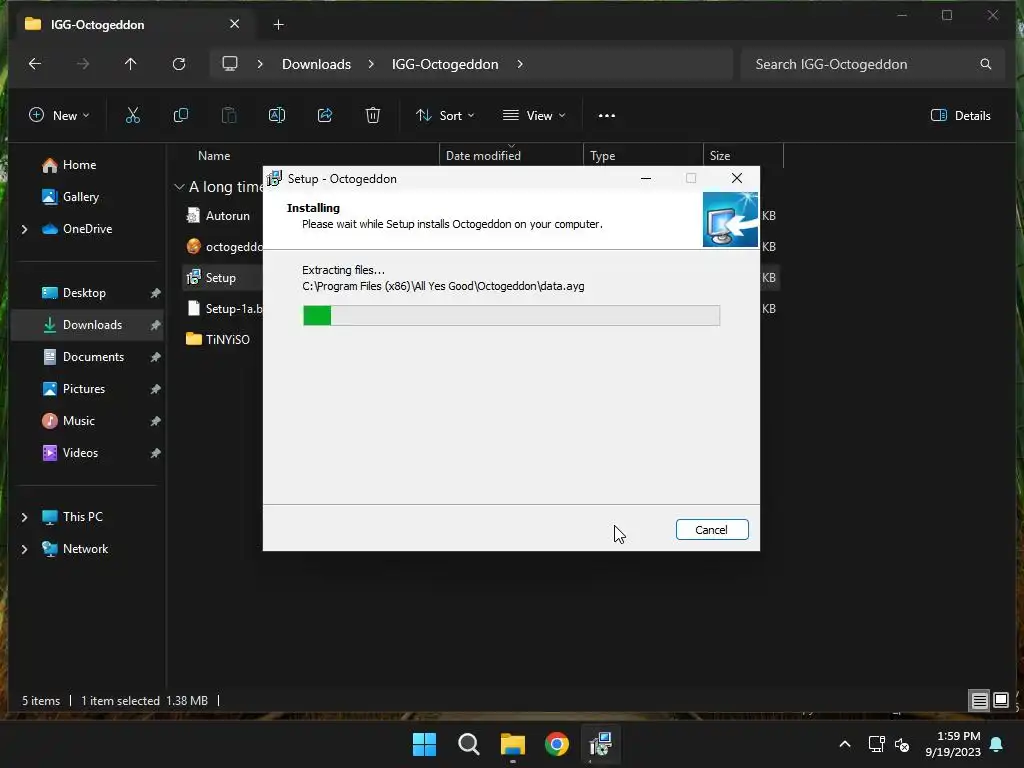The width and height of the screenshot is (1024, 768).
Task: Click the PC monitor icon in address bar
Action: [230, 64]
